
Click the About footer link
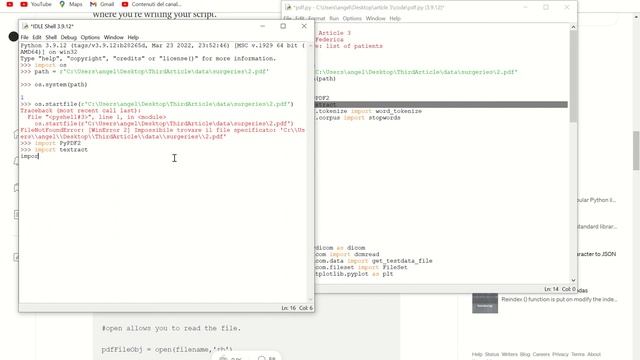click(x=594, y=354)
